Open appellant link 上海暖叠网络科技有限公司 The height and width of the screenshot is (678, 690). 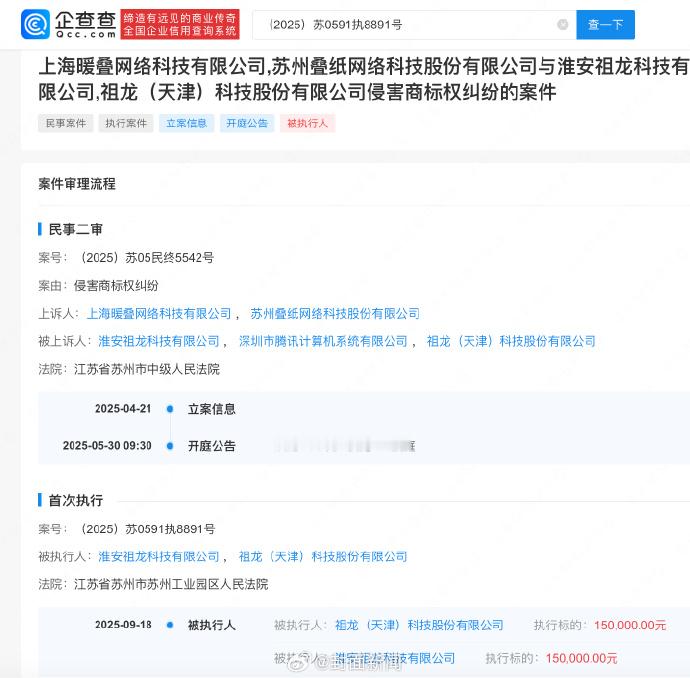click(159, 314)
